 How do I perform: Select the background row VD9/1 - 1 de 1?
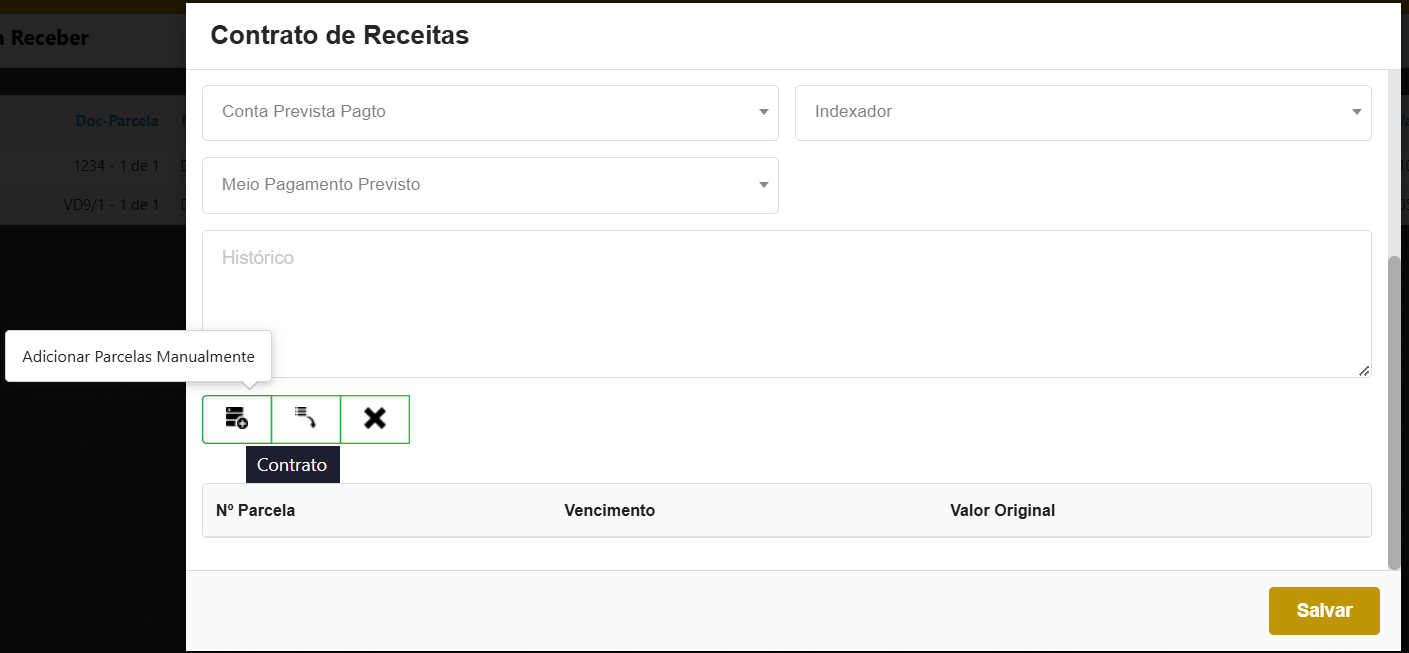111,205
